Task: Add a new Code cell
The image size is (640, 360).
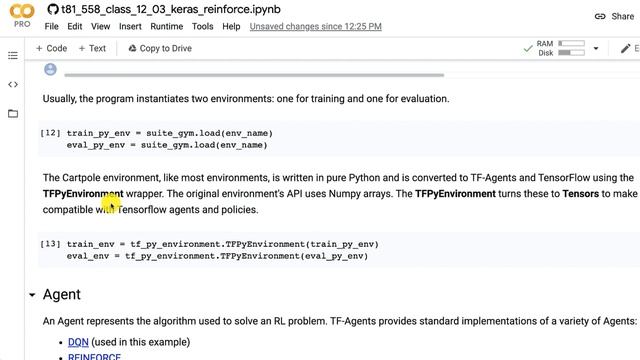Action: click(x=51, y=48)
